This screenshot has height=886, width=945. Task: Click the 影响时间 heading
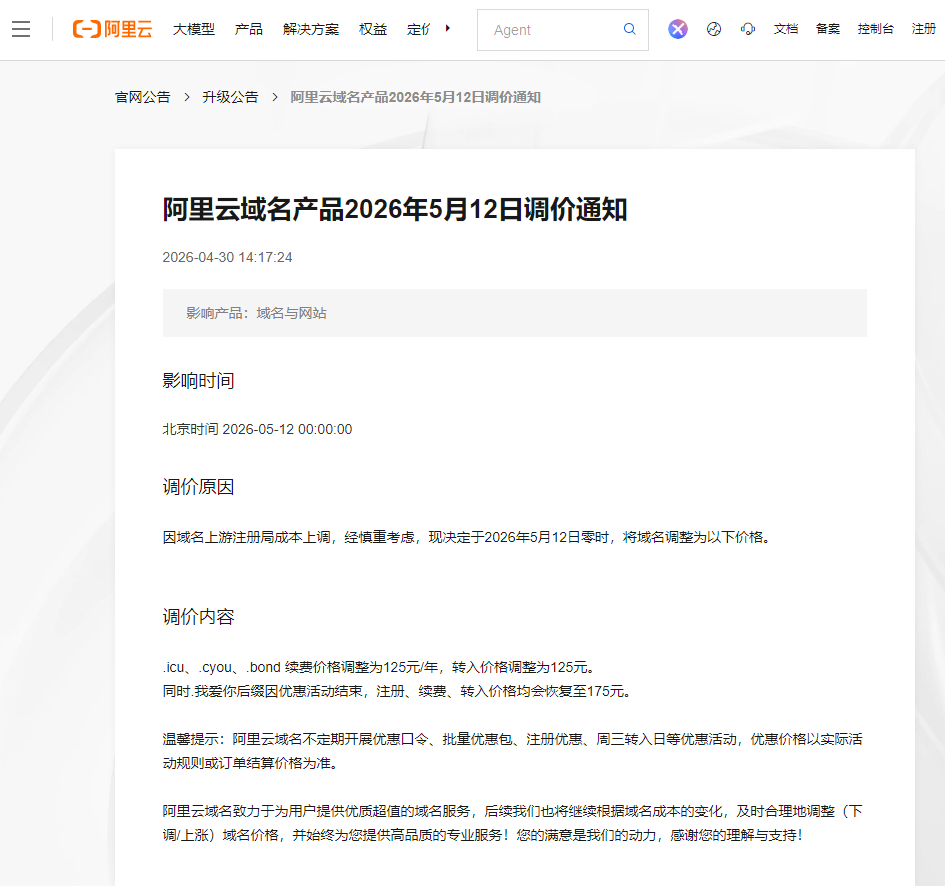tap(198, 381)
